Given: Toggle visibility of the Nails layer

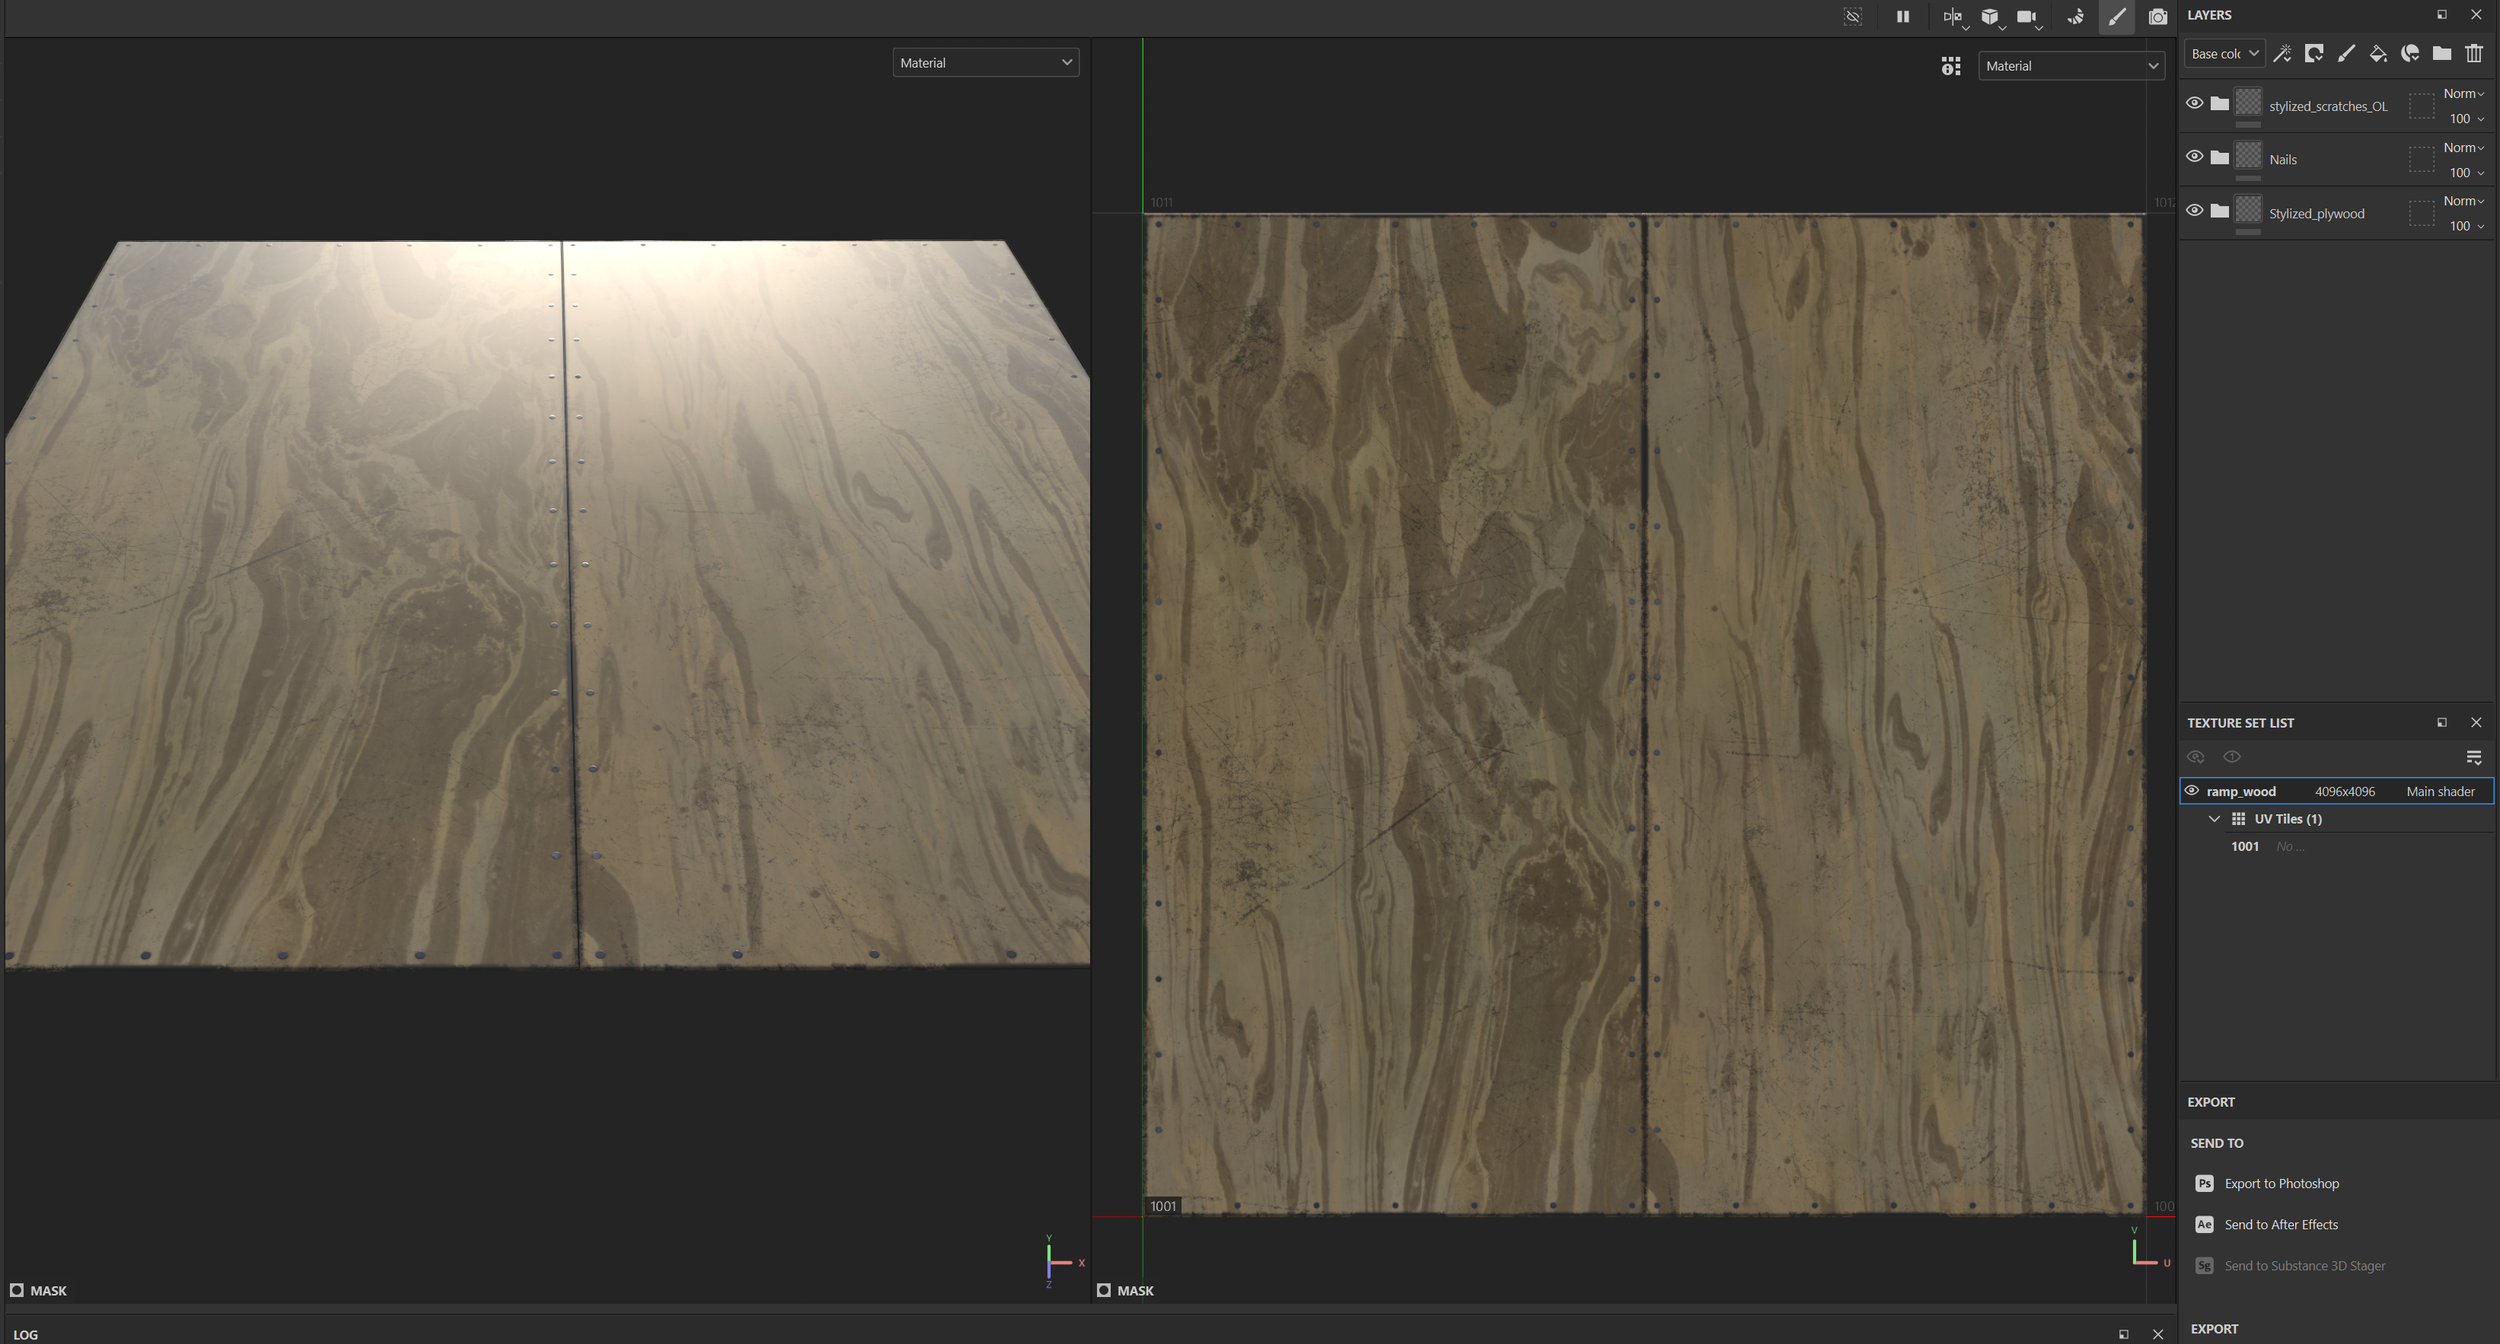Looking at the screenshot, I should pos(2194,156).
